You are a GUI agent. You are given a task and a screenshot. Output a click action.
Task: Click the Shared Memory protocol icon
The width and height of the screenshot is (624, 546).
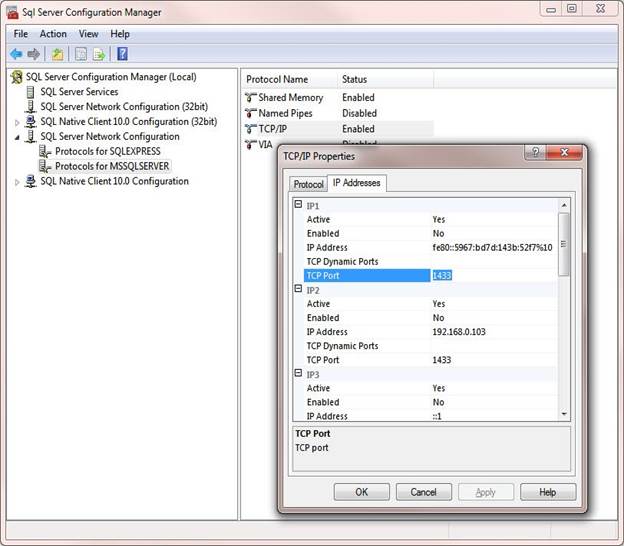coord(250,97)
